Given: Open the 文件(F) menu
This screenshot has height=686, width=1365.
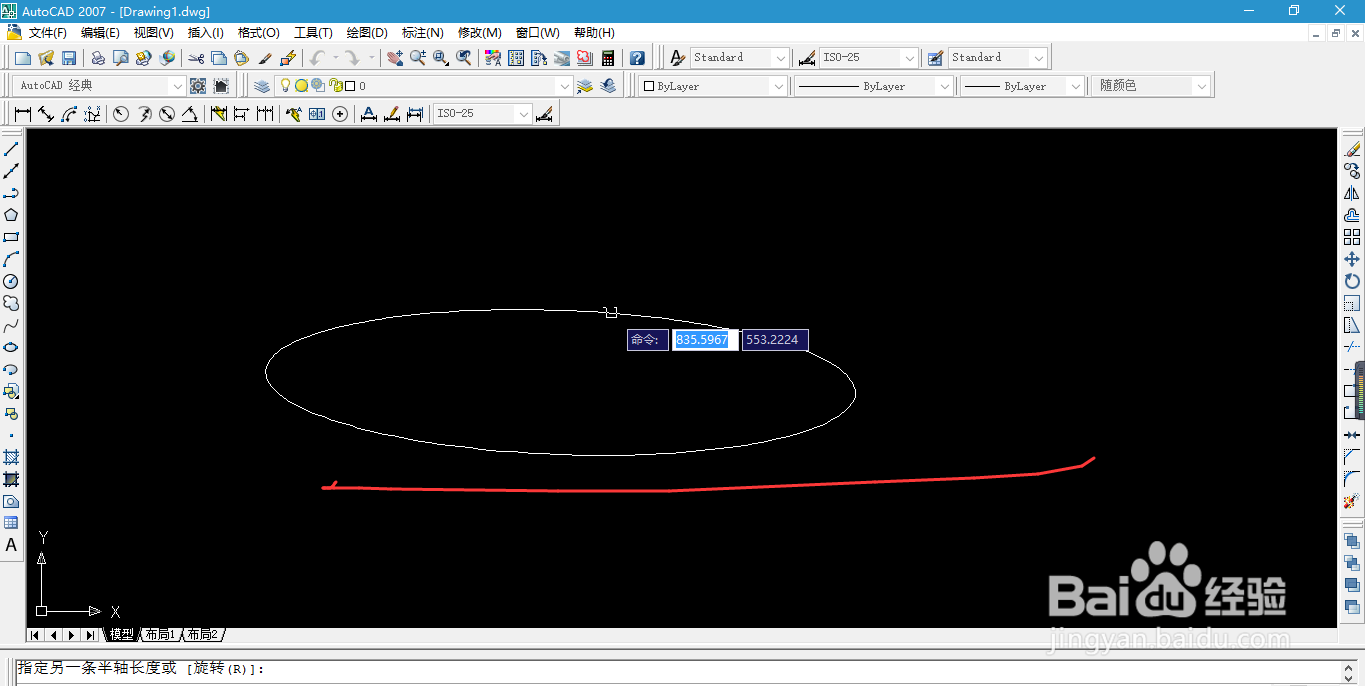Looking at the screenshot, I should 47,33.
